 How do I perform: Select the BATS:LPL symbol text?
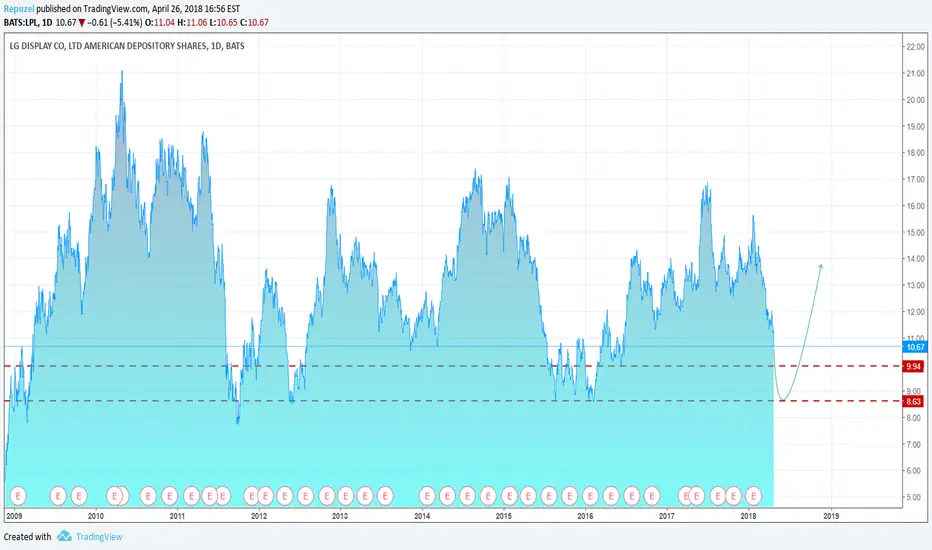(x=21, y=23)
